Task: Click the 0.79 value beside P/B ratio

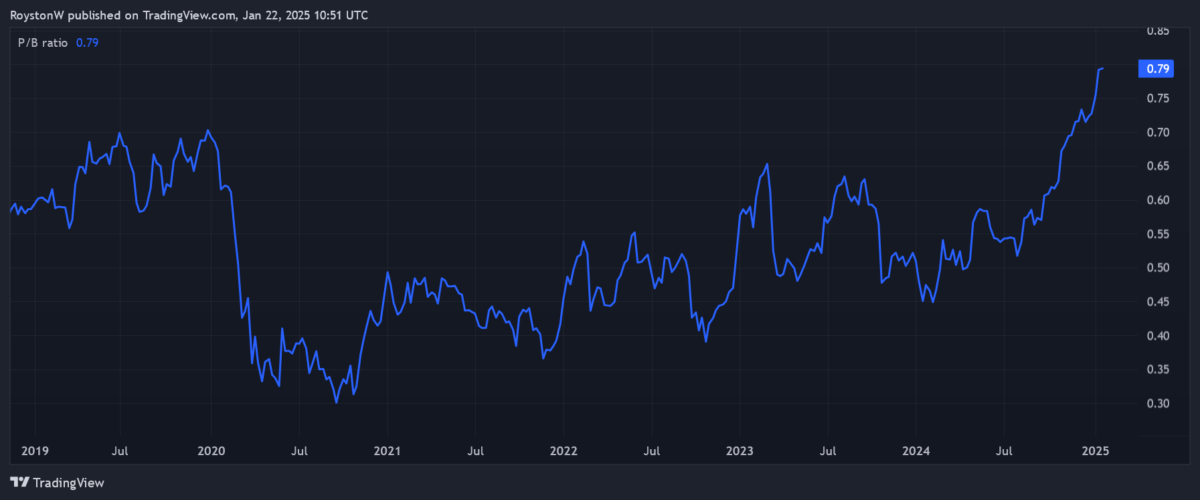Action: click(87, 42)
